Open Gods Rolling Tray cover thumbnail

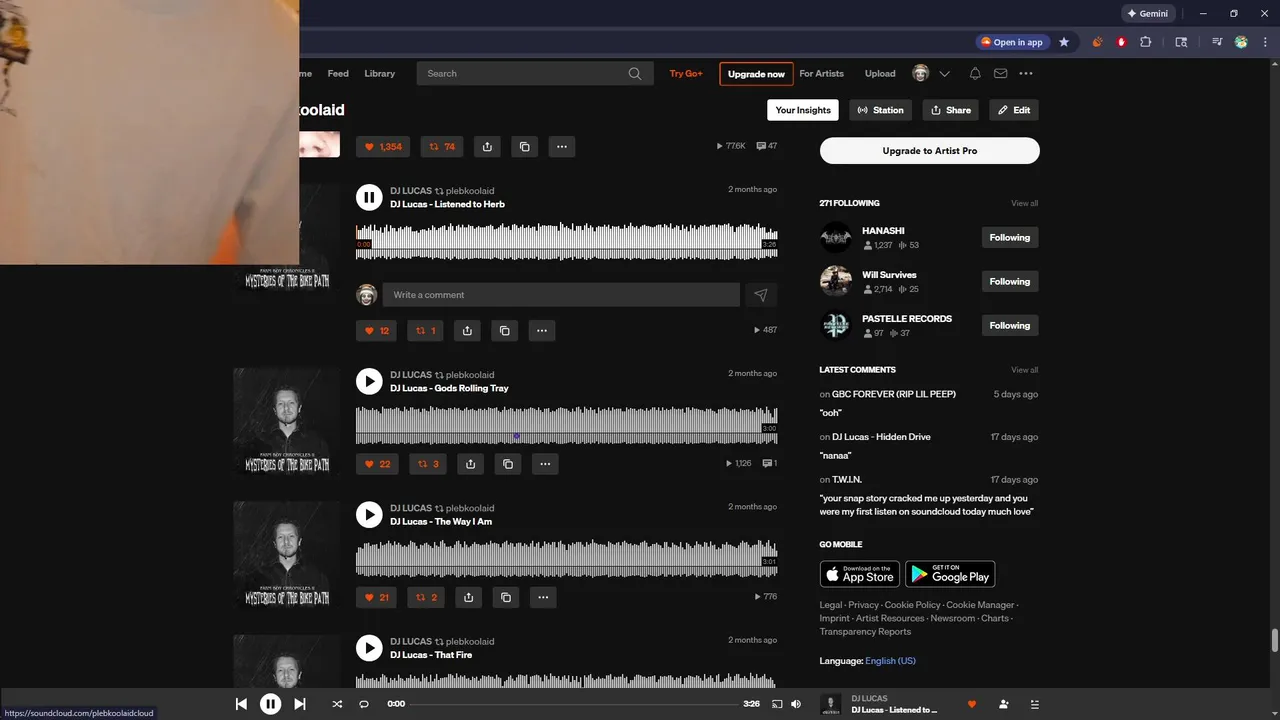coord(287,421)
